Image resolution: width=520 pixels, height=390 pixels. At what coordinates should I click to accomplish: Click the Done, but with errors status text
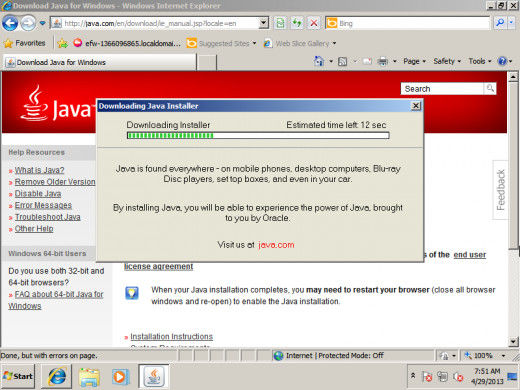point(49,356)
